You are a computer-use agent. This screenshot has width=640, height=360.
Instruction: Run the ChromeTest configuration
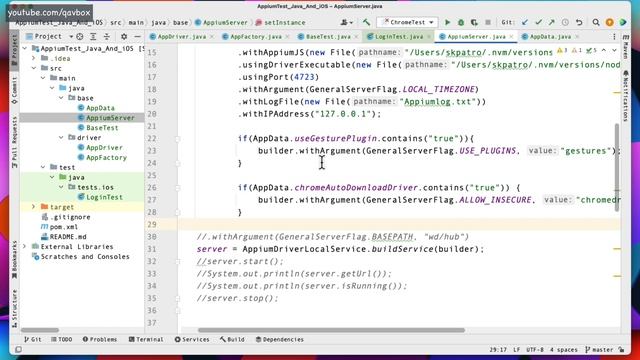[447, 22]
